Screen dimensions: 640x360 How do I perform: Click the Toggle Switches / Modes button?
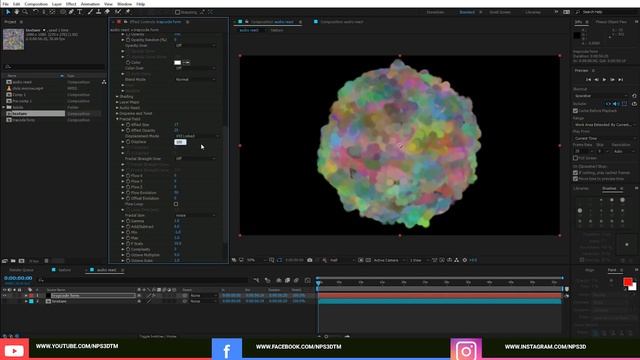158,336
